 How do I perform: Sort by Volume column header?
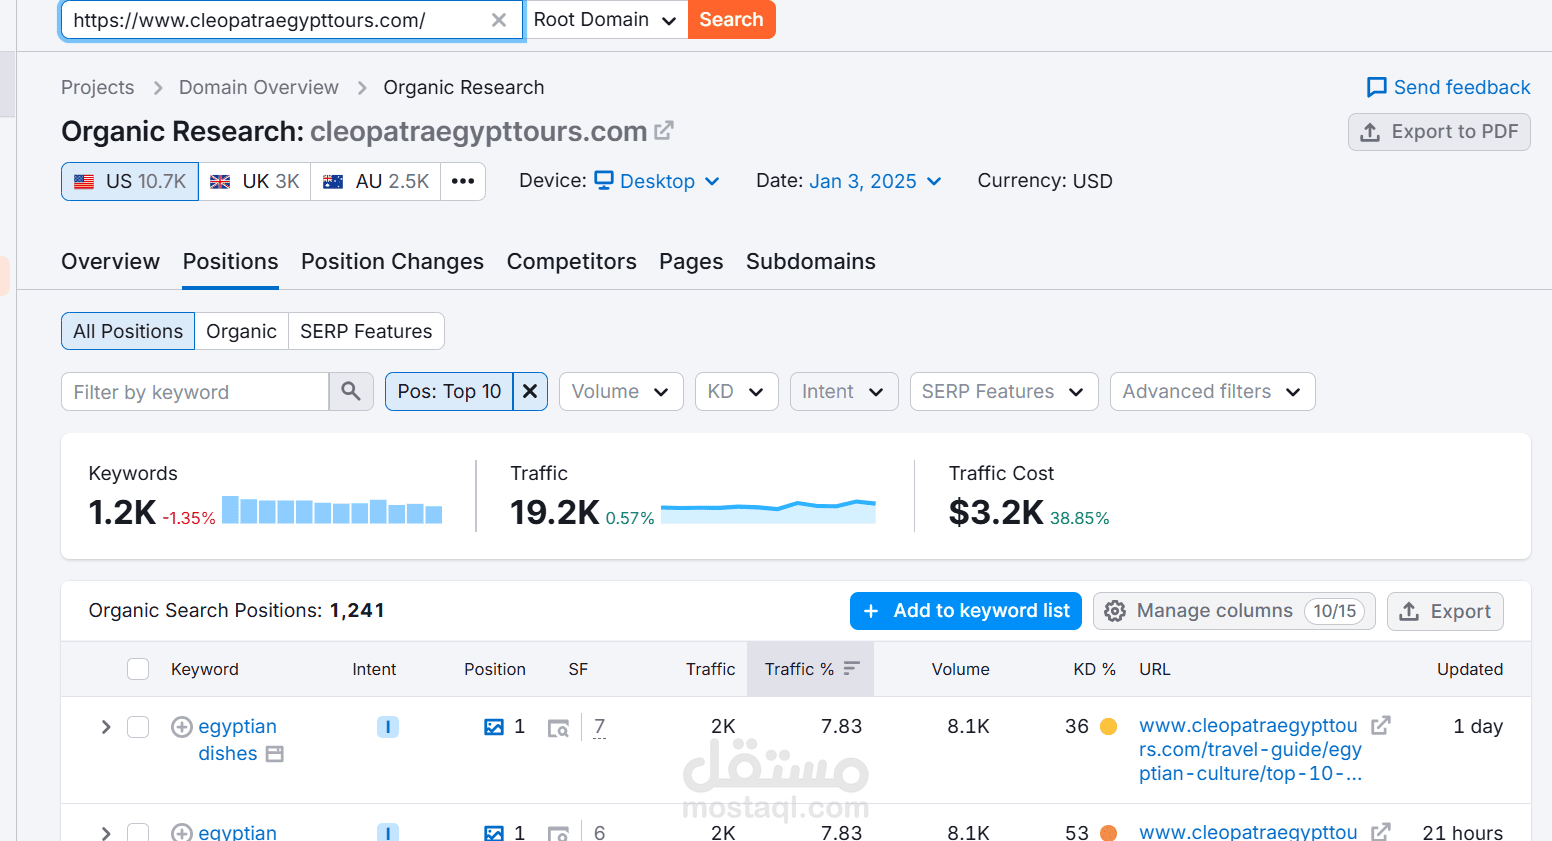[x=960, y=669]
